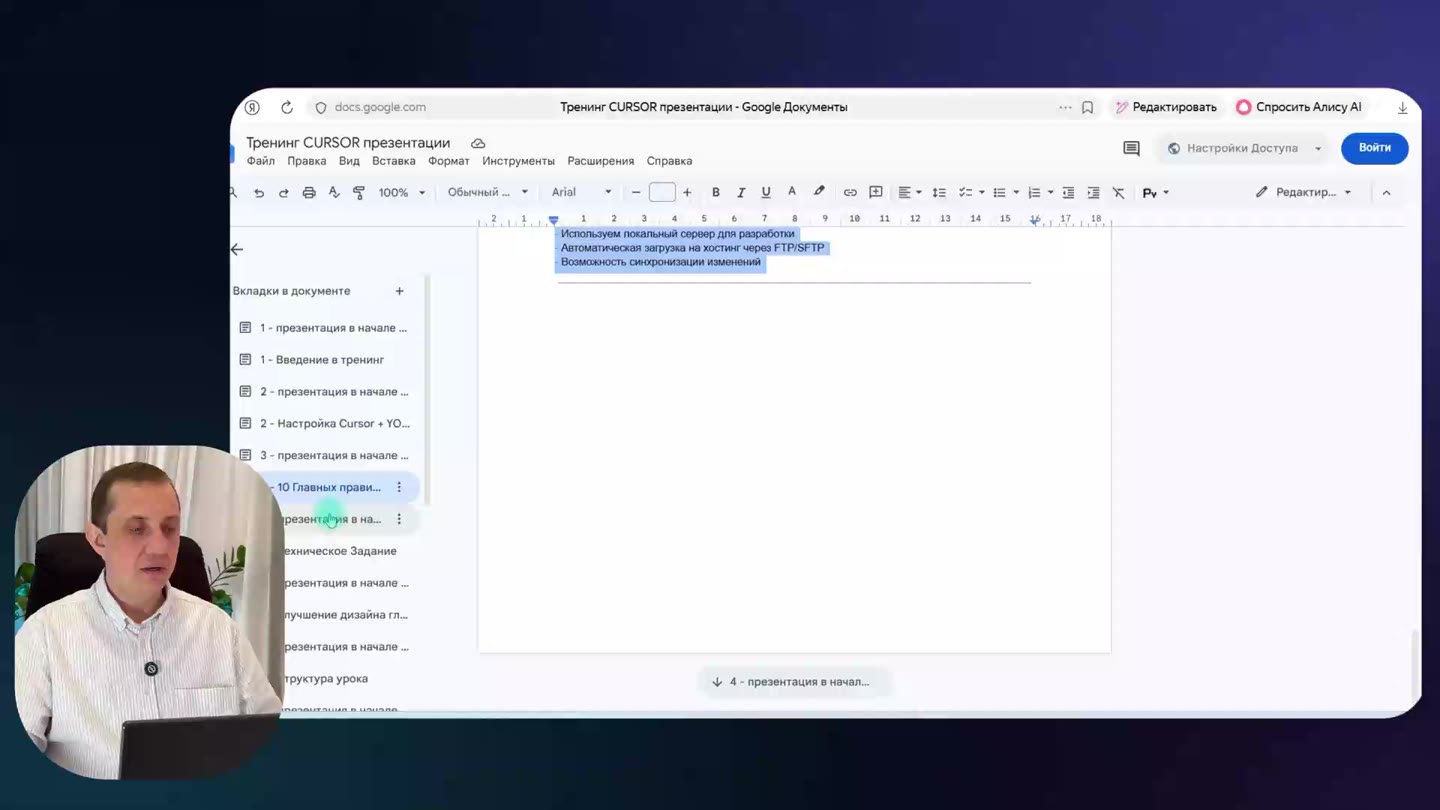Click the Редактировать browser button
The height and width of the screenshot is (810, 1440).
pos(1166,107)
